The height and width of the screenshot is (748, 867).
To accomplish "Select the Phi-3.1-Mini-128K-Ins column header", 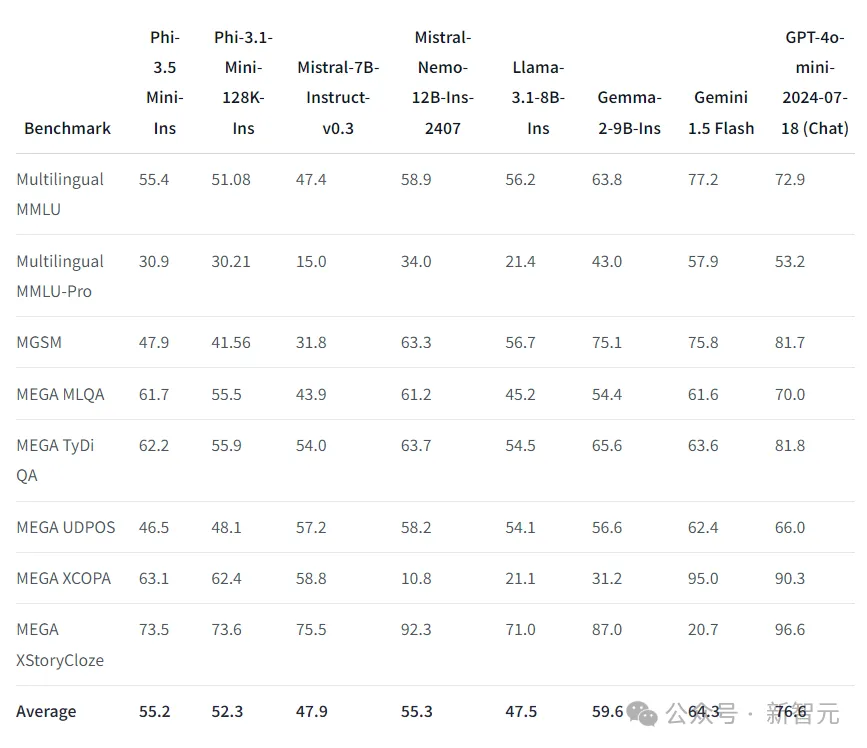I will click(243, 83).
